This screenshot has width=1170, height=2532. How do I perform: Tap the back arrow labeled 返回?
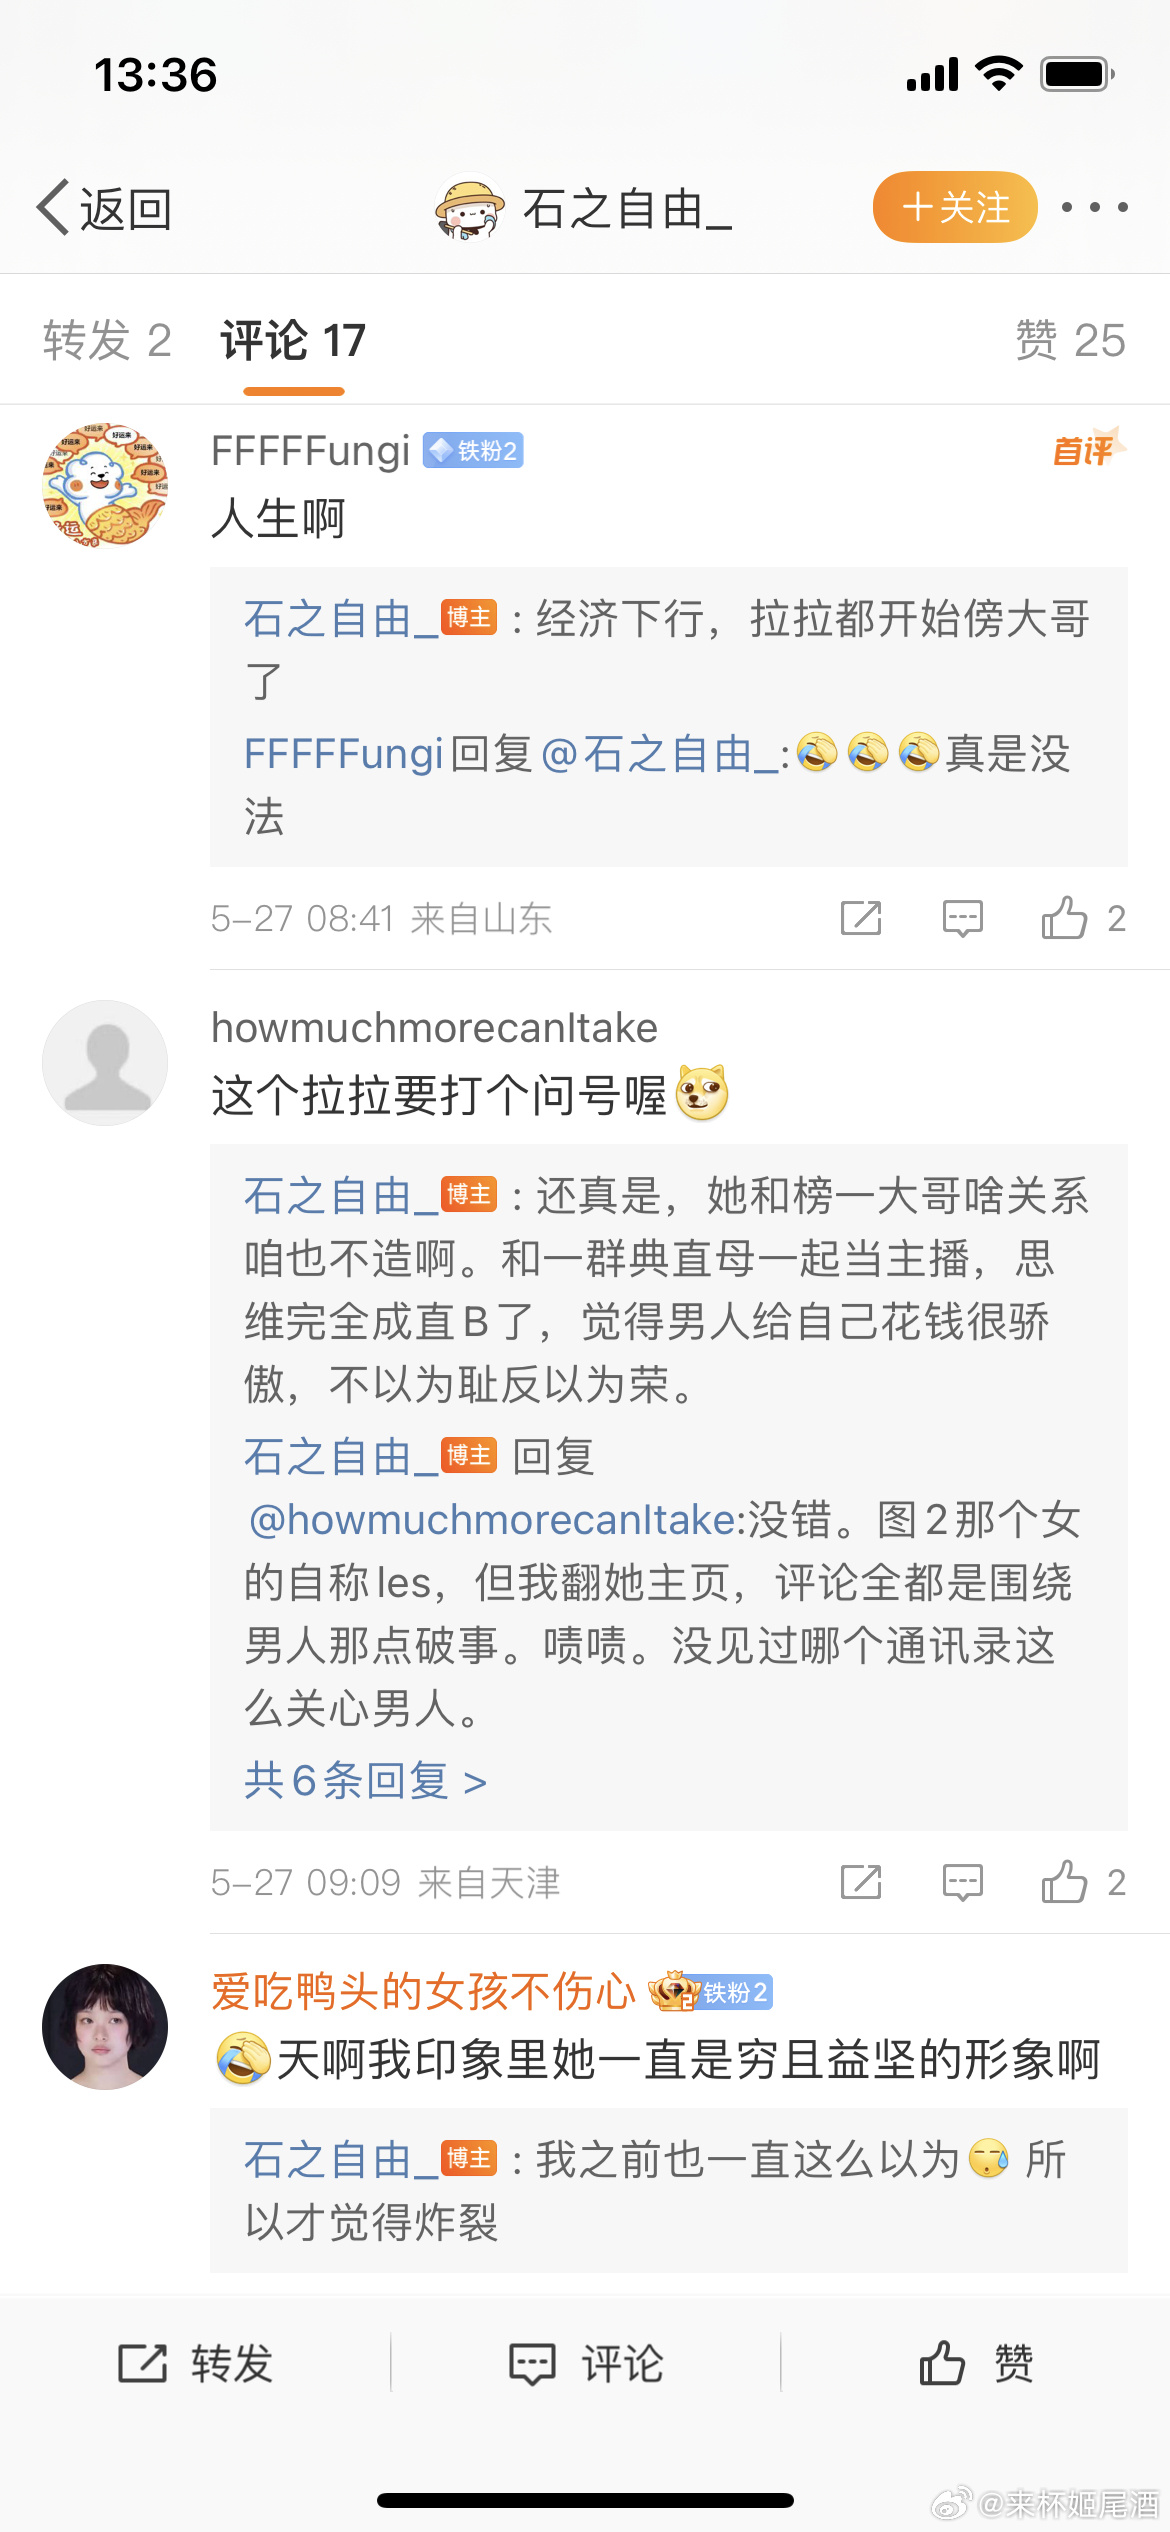pyautogui.click(x=104, y=209)
